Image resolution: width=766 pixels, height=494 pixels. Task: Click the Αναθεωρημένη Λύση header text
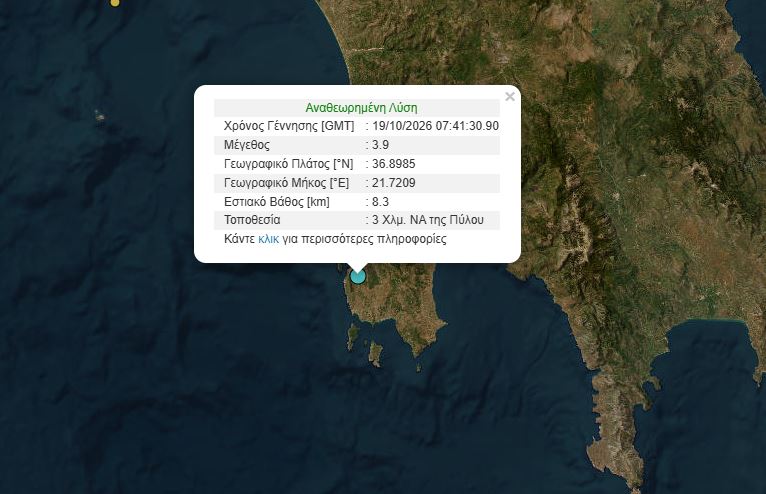pos(361,107)
